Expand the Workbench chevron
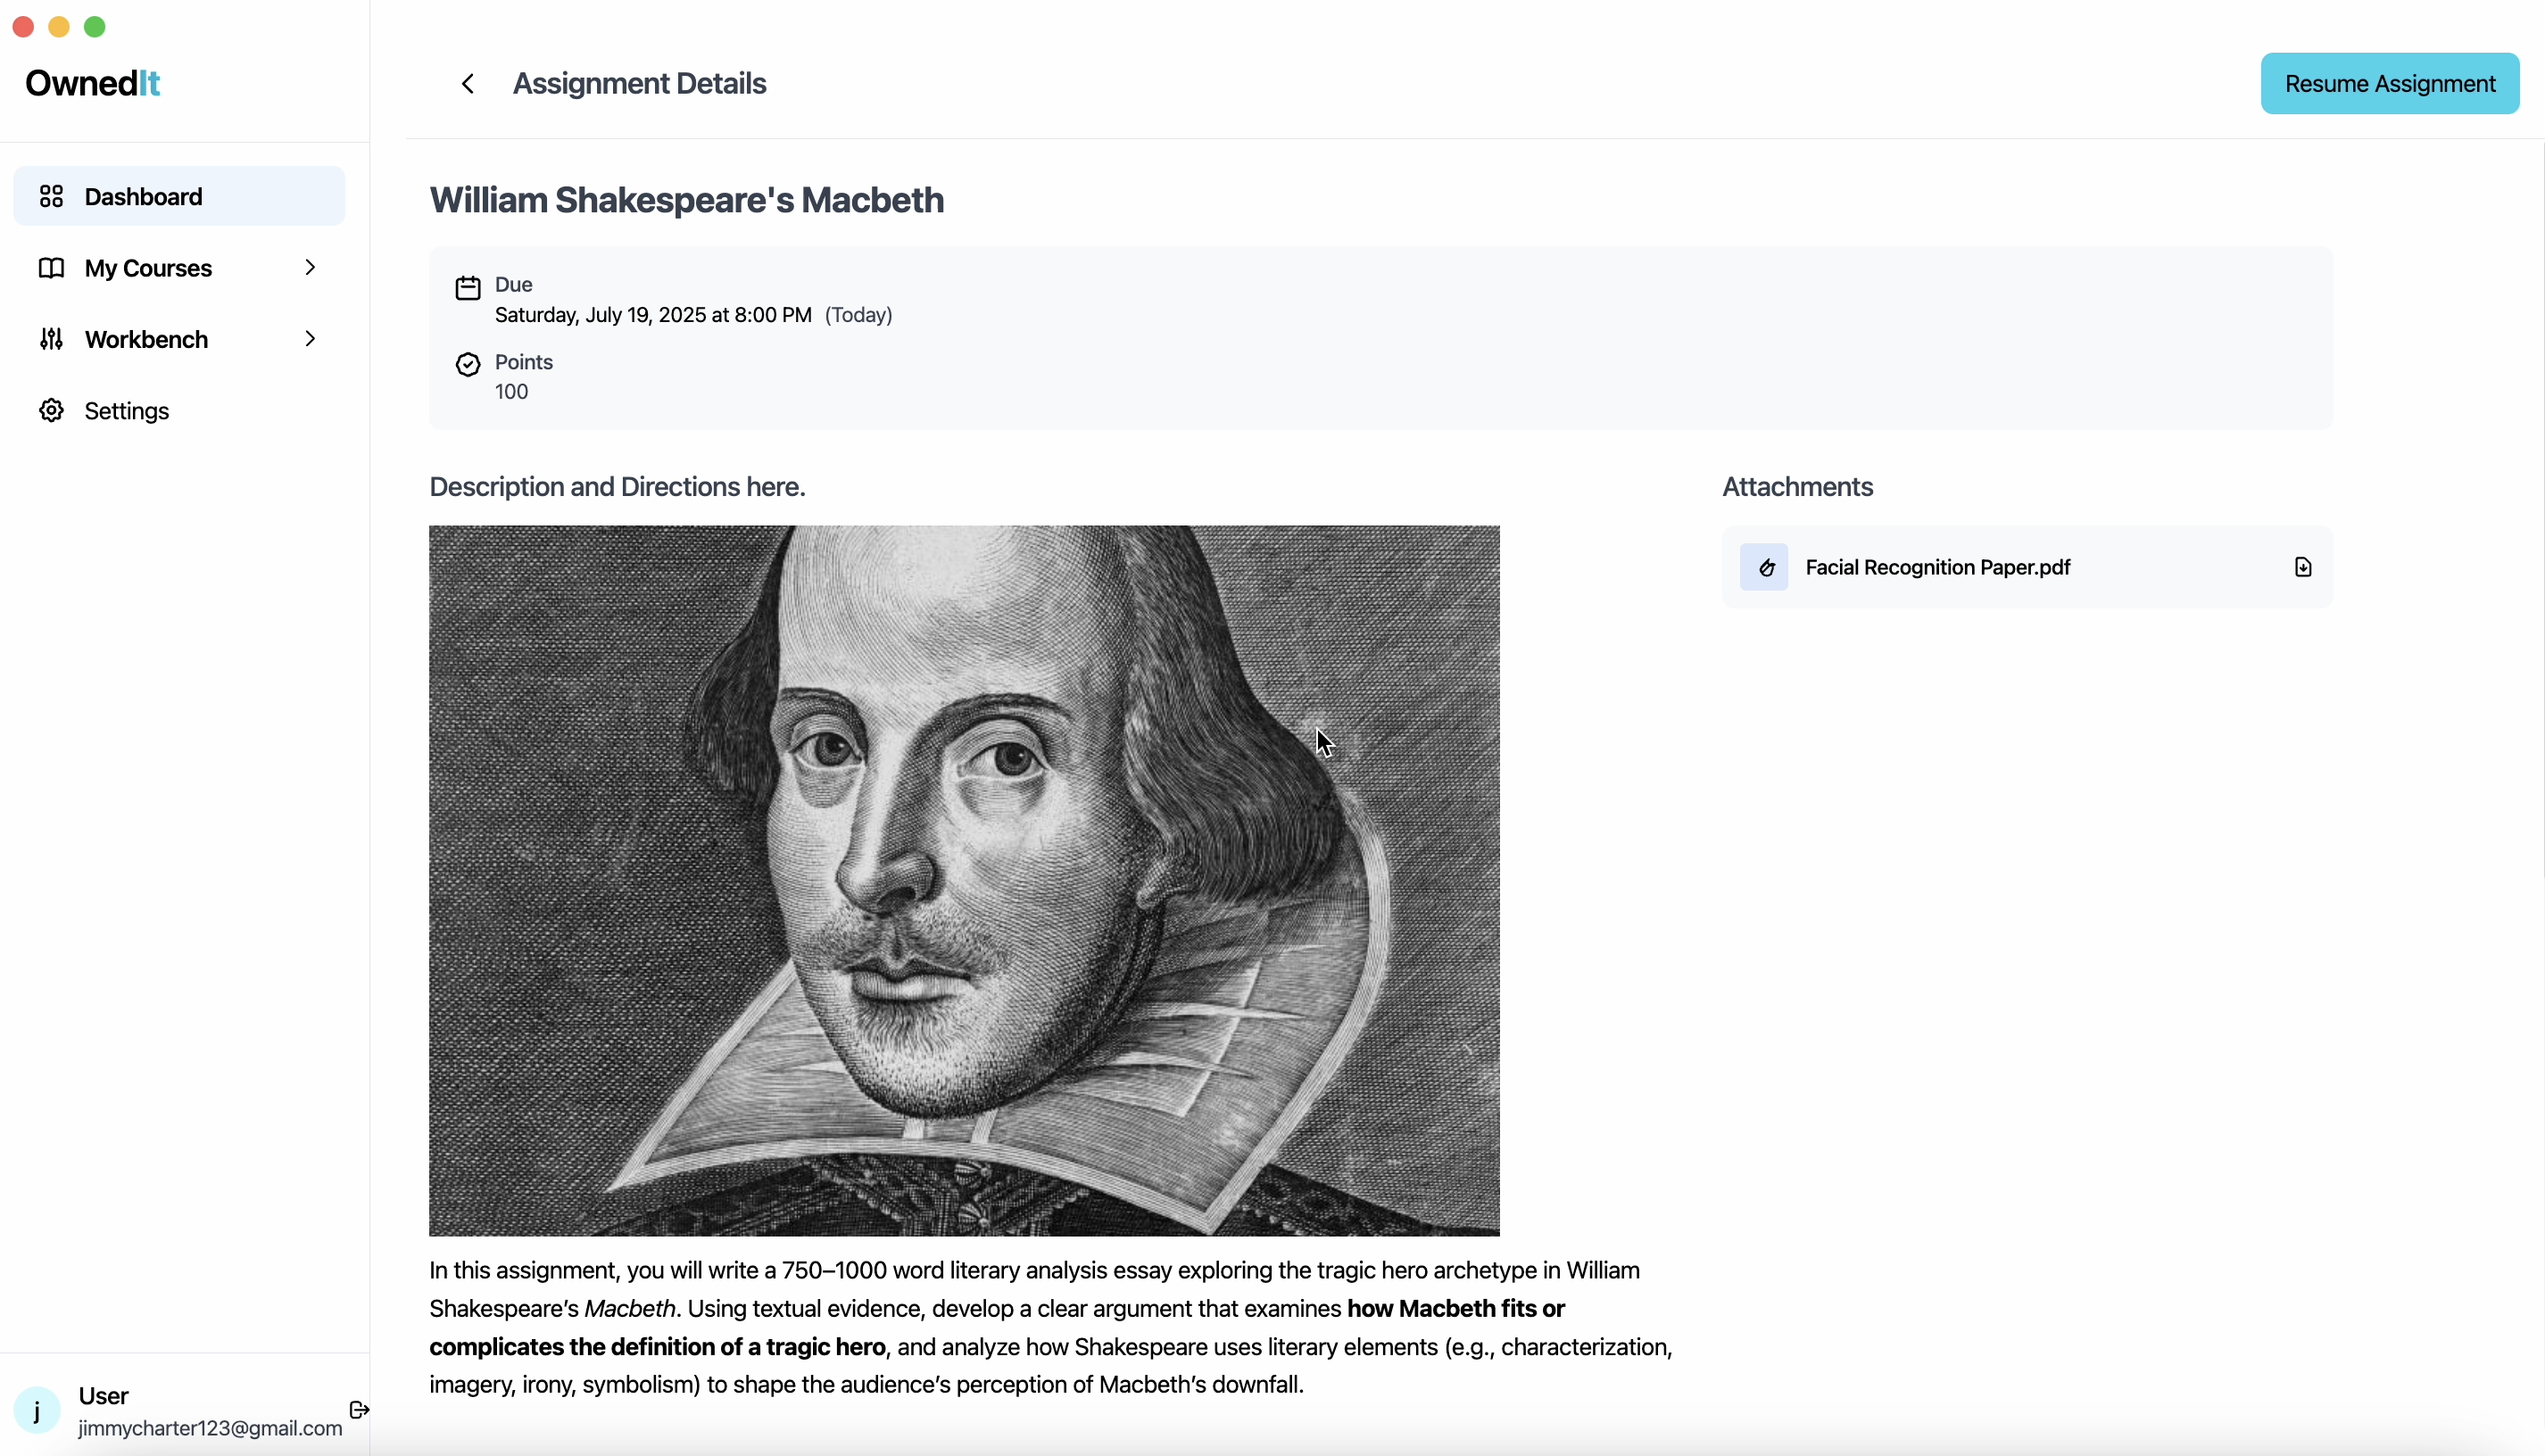Viewport: 2545px width, 1456px height. tap(310, 339)
